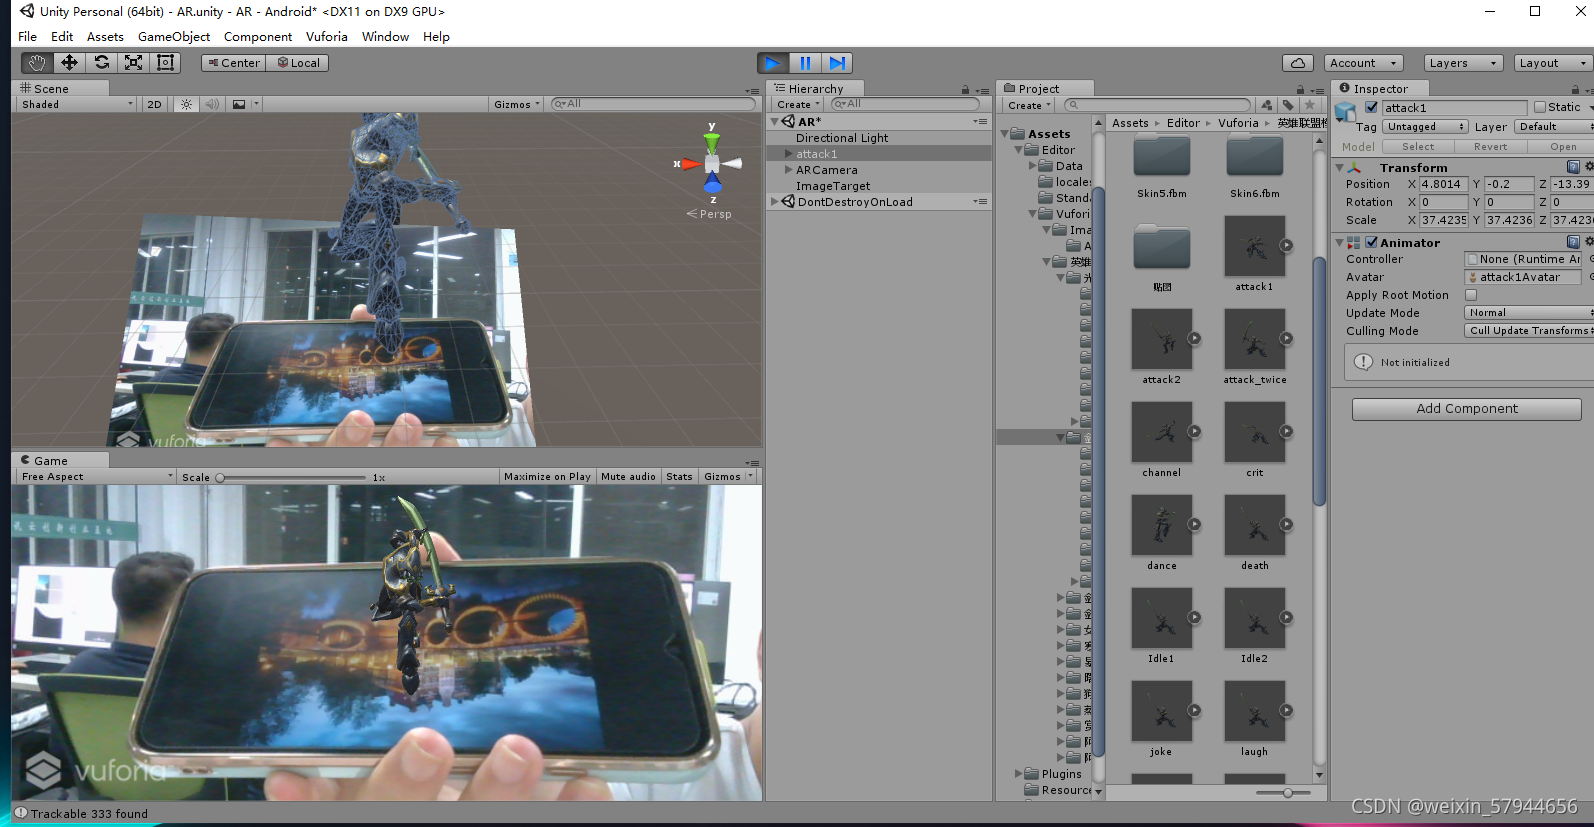Adjust the Project icon size slider
This screenshot has height=827, width=1594.
(1288, 793)
